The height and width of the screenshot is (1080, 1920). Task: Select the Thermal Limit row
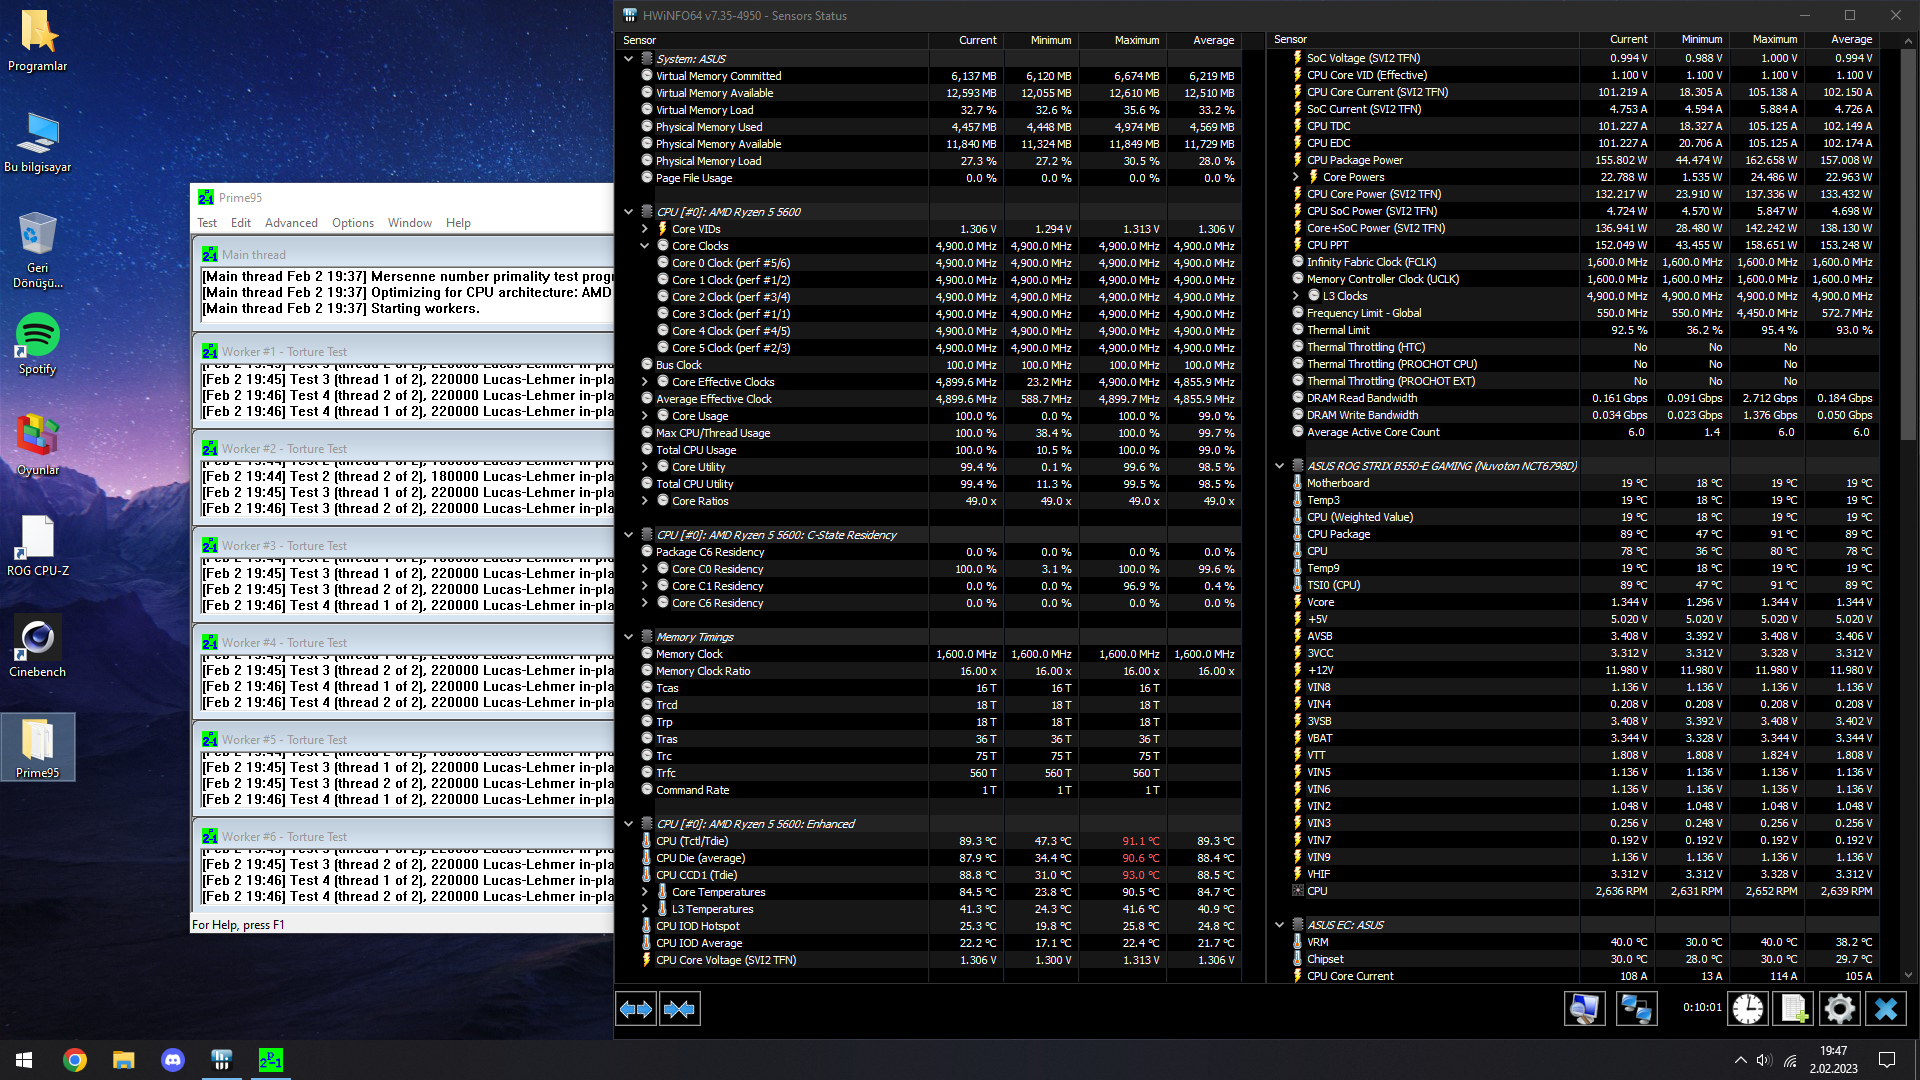coord(1574,330)
